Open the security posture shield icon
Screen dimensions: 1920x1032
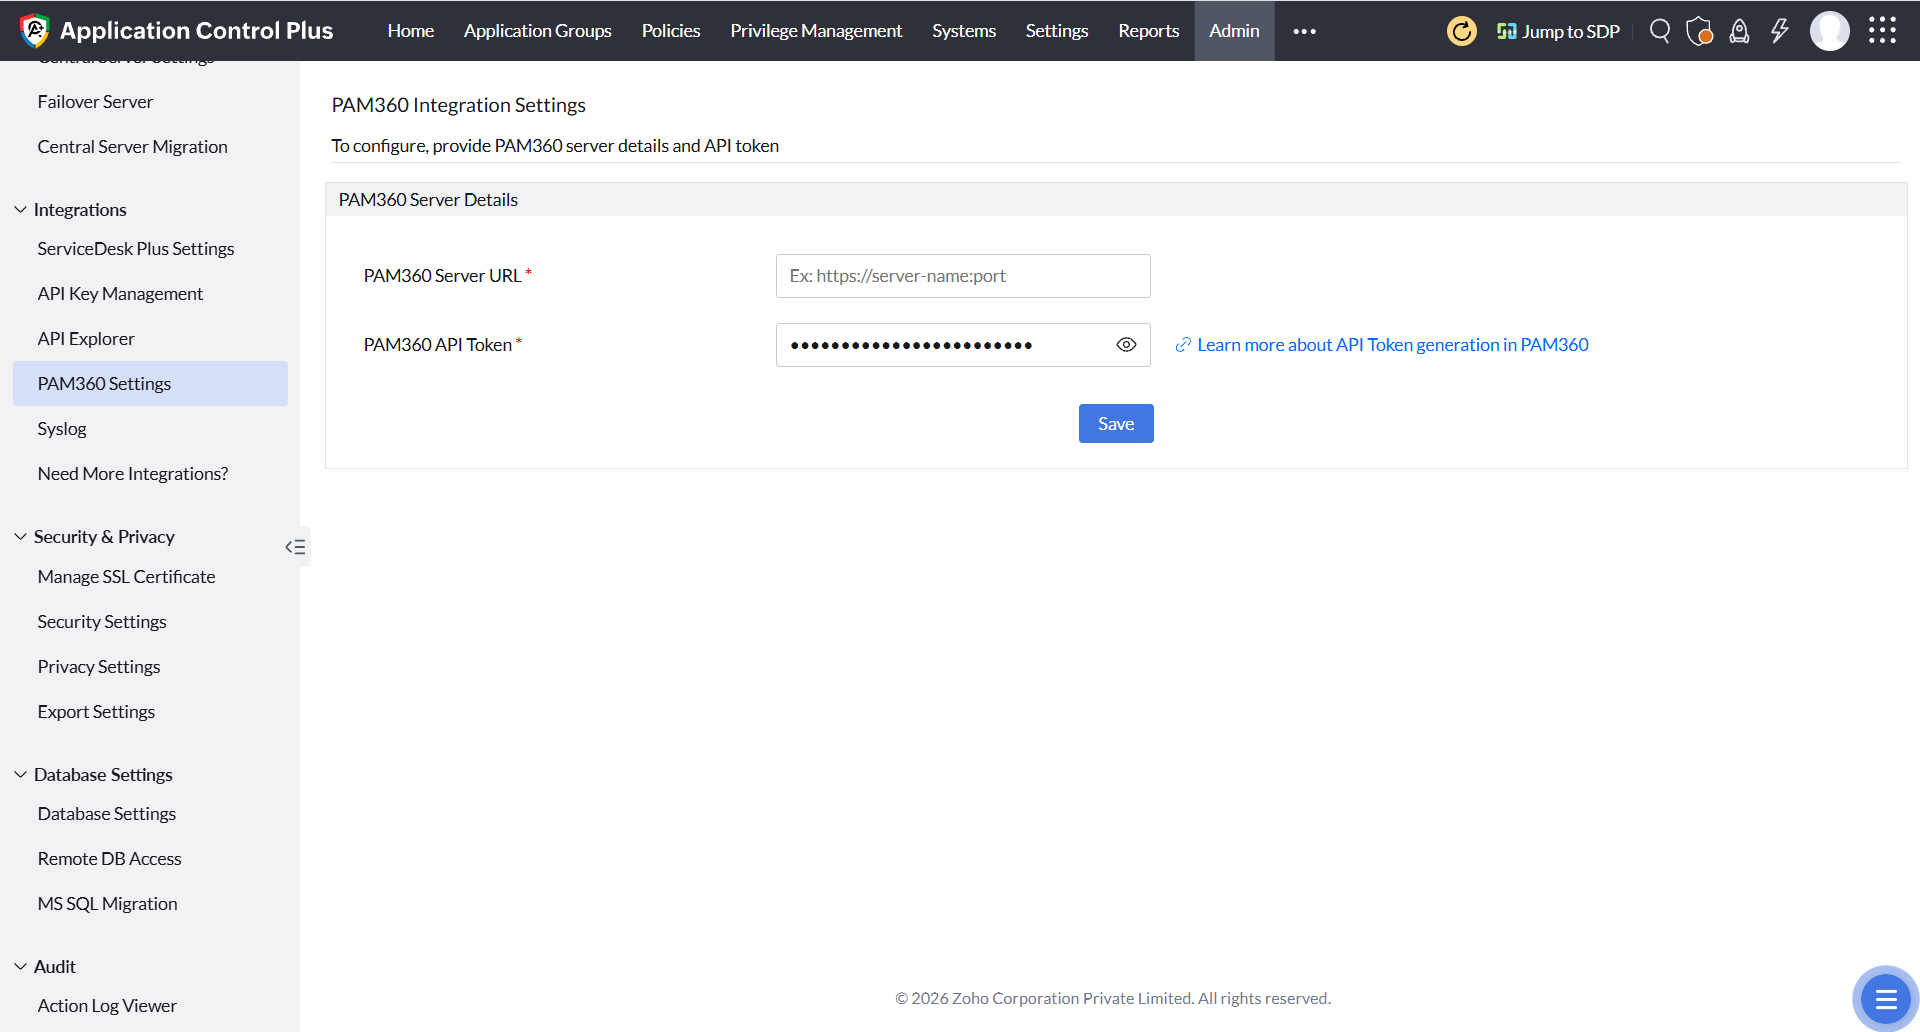tap(1699, 31)
